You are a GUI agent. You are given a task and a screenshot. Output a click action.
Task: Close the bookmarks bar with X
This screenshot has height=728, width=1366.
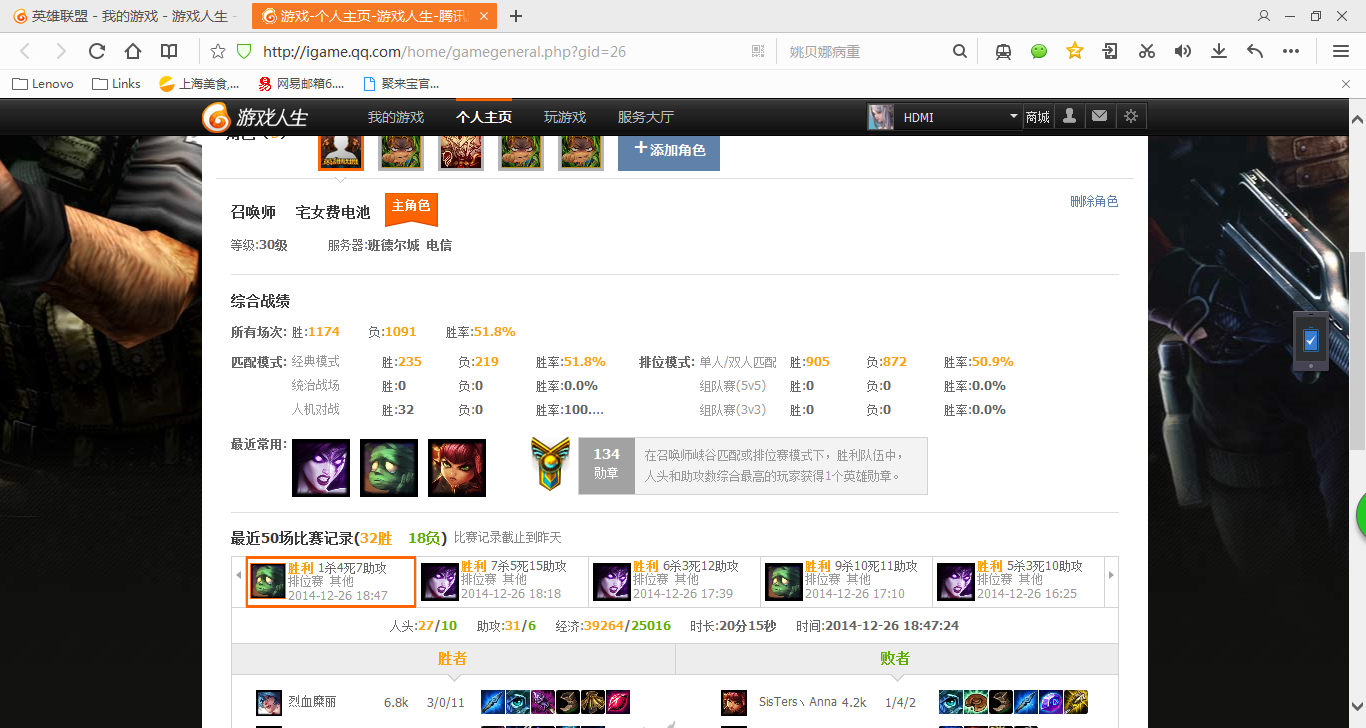click(1345, 84)
